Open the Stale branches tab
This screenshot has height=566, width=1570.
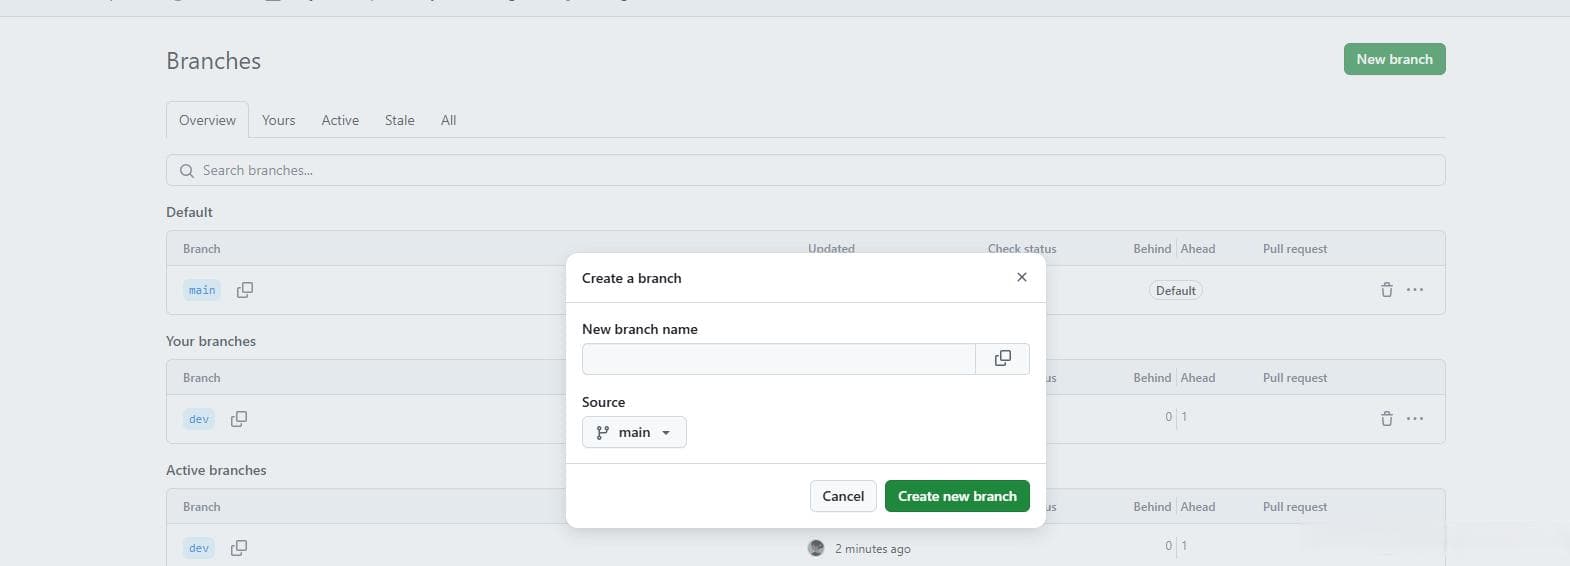click(x=399, y=120)
